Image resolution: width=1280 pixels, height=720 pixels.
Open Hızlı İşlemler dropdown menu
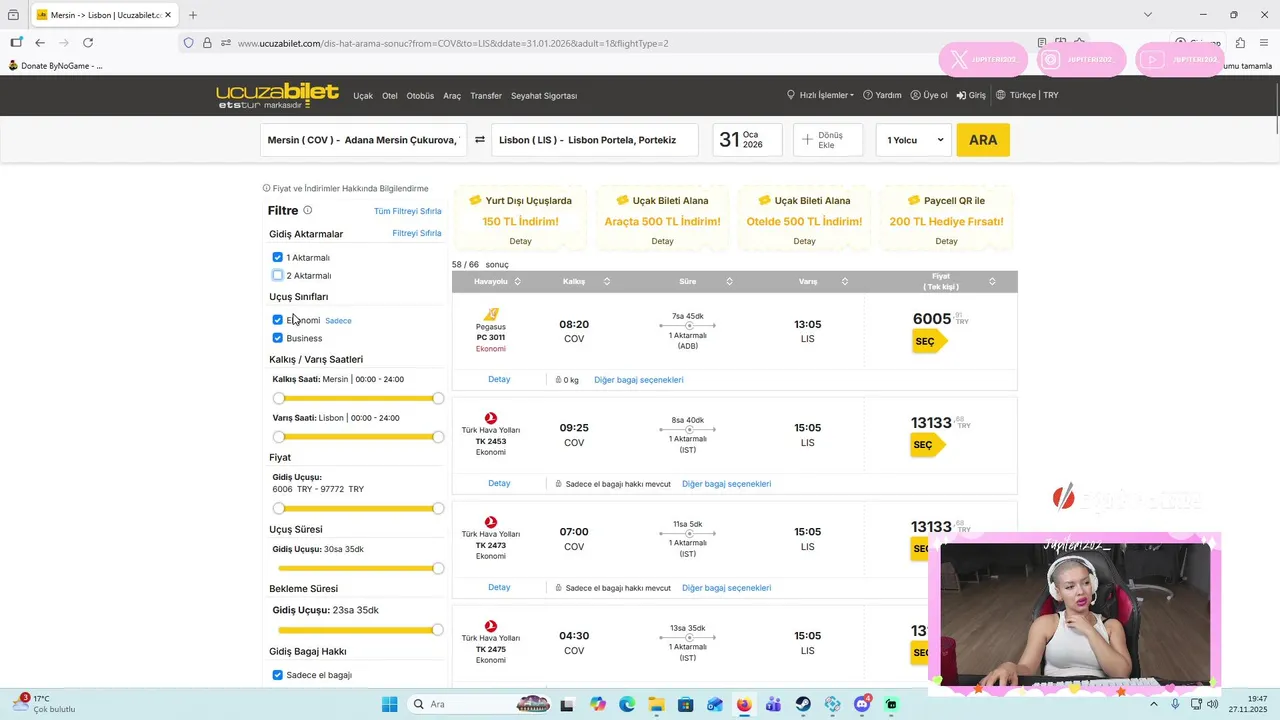[x=821, y=95]
